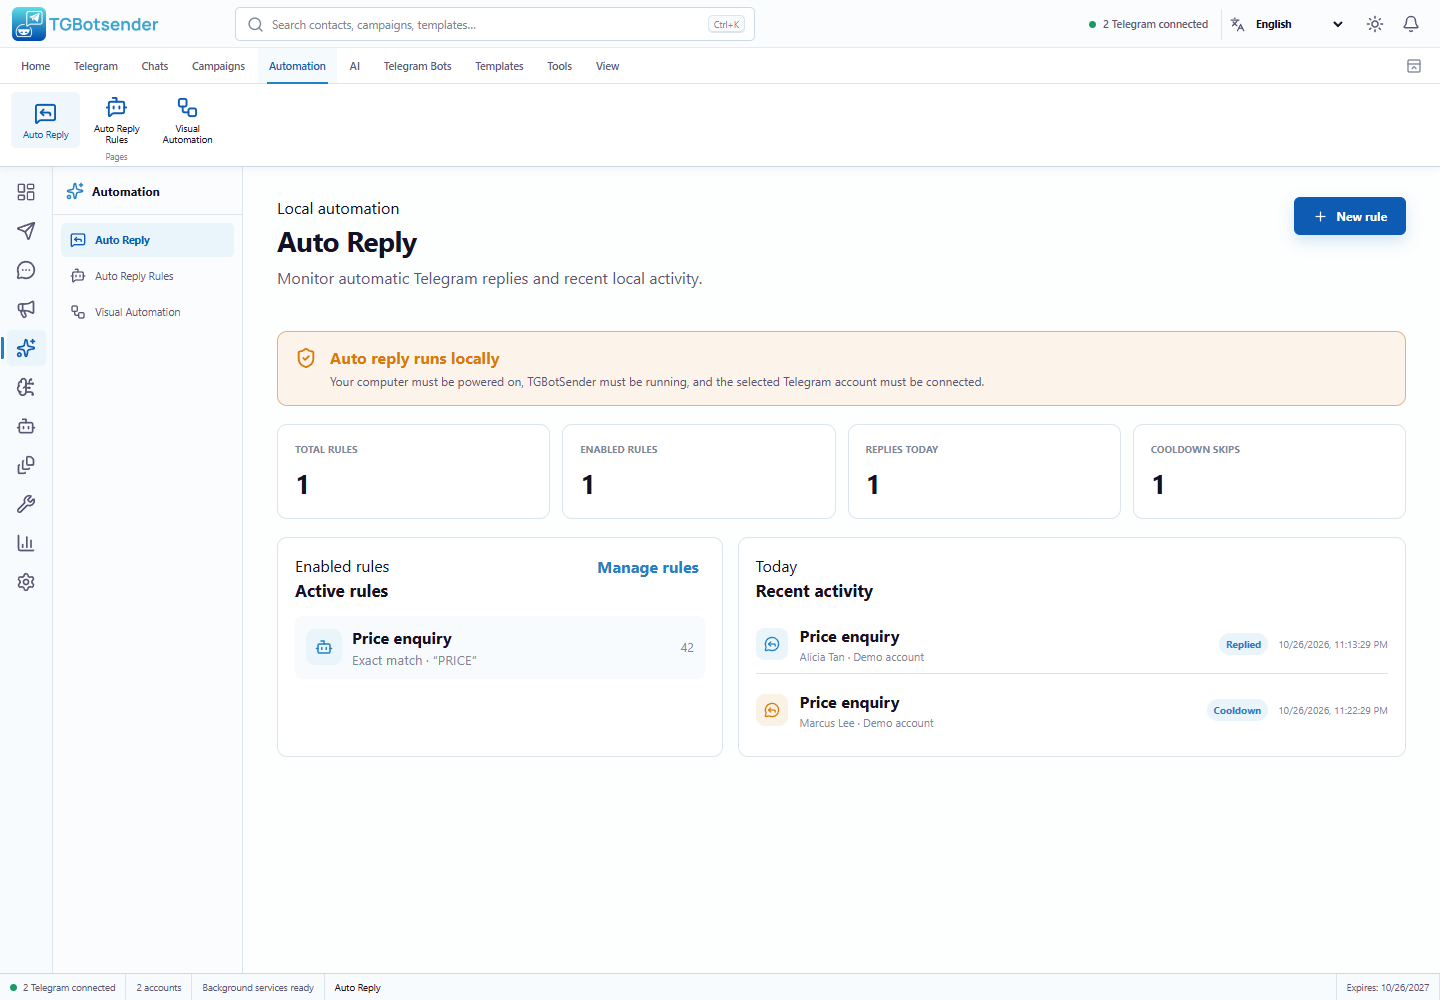Click the Manage rules link

pos(648,567)
